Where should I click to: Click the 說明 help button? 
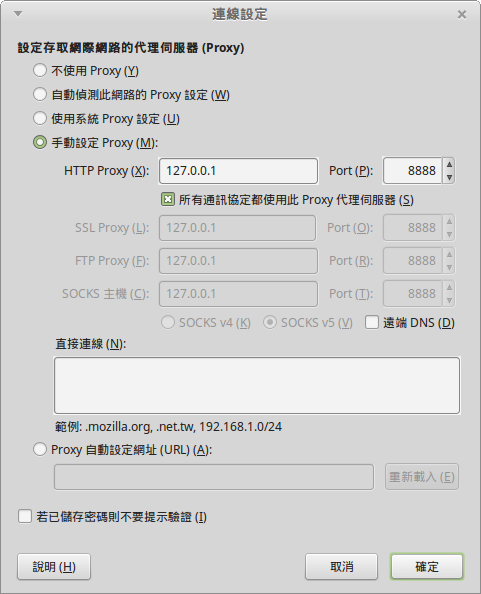point(54,567)
